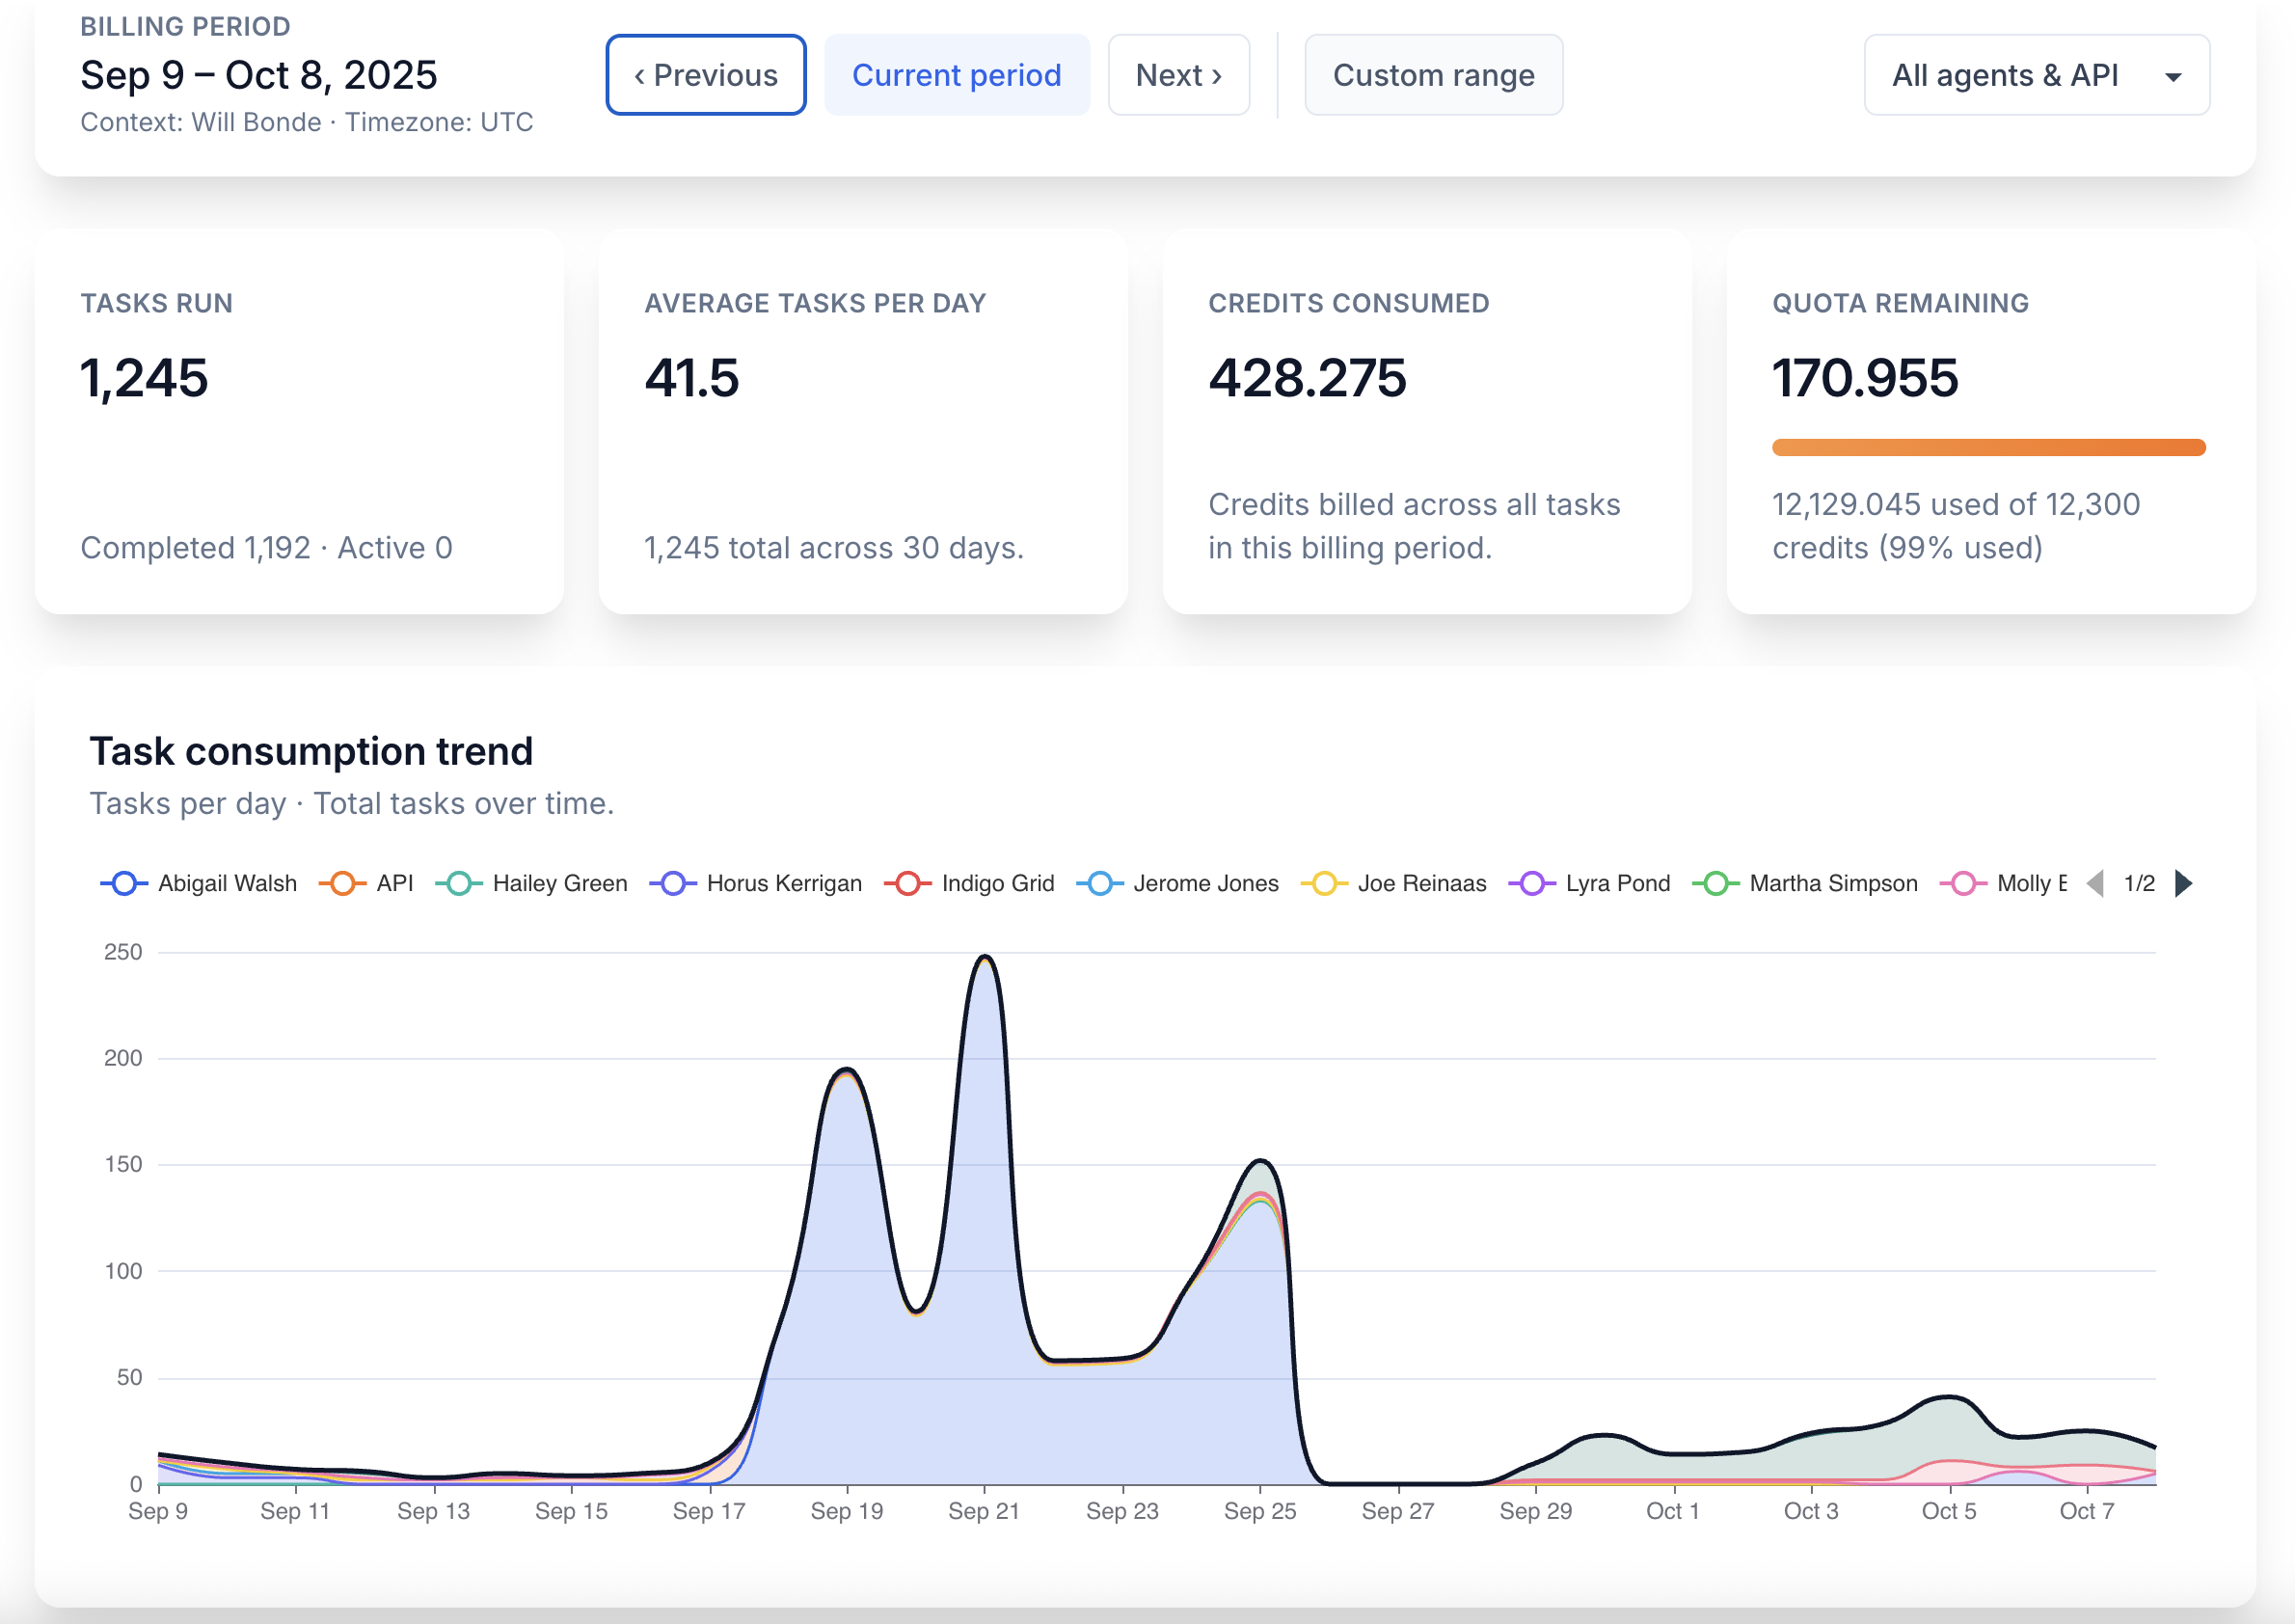The image size is (2295, 1624).
Task: Click the Tasks Run value 1,245
Action: click(144, 378)
